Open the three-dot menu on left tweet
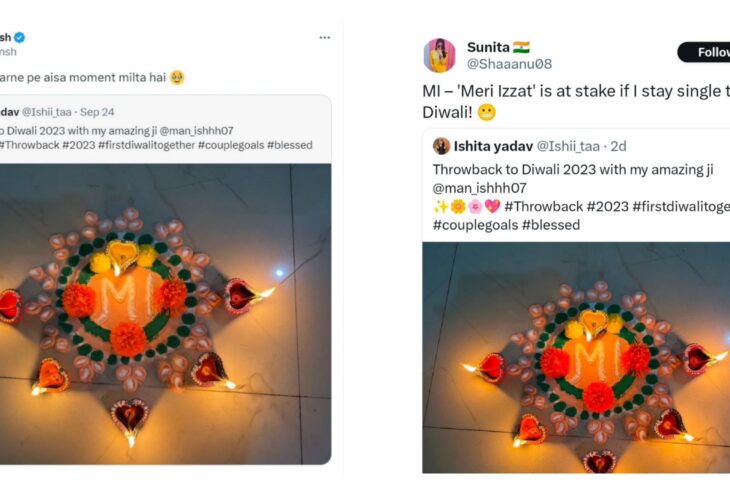Screen dimensions: 730x485 (x=324, y=37)
